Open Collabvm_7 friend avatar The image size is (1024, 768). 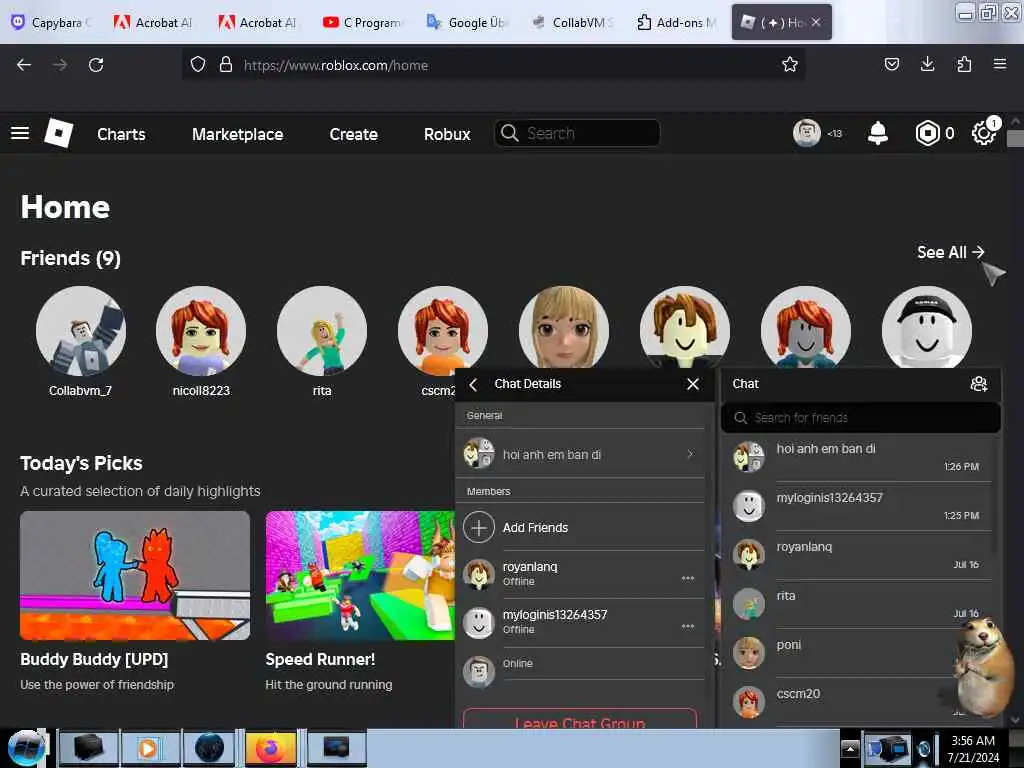point(81,330)
